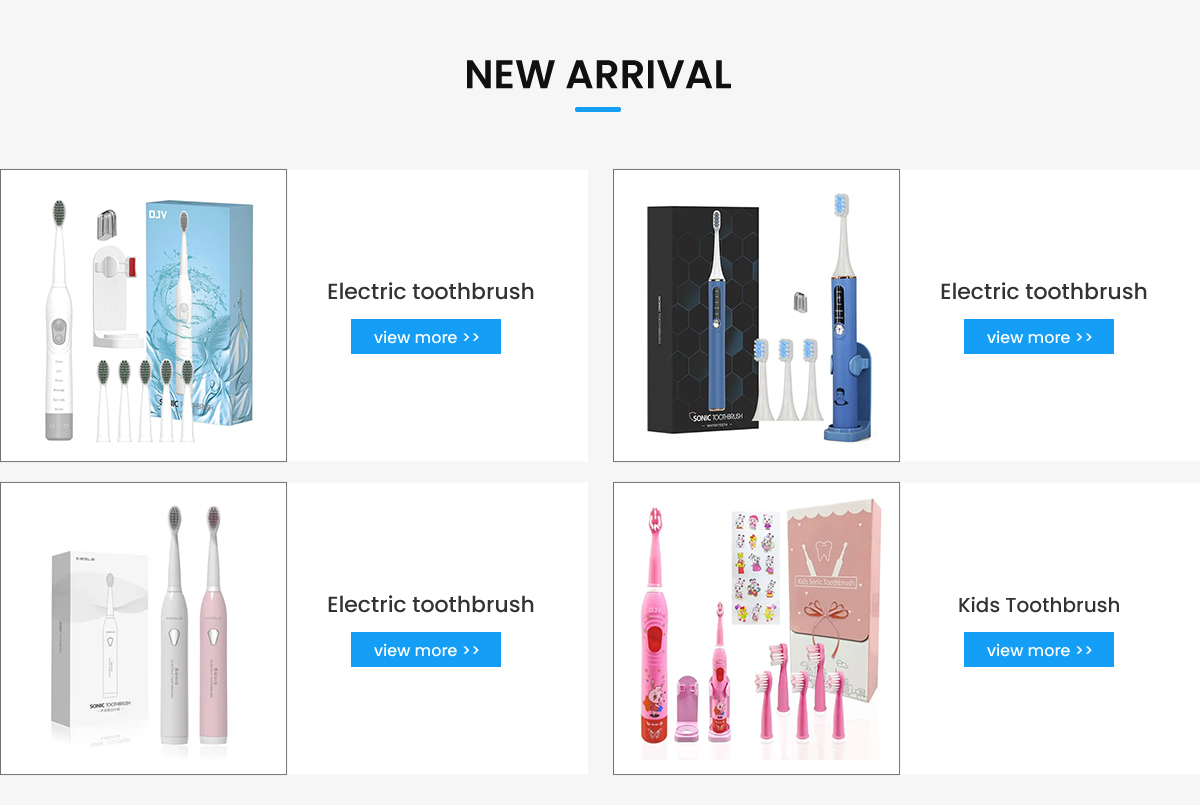The height and width of the screenshot is (805, 1200).
Task: Open the white OJV toothbrush set thumbnail
Action: 144,315
